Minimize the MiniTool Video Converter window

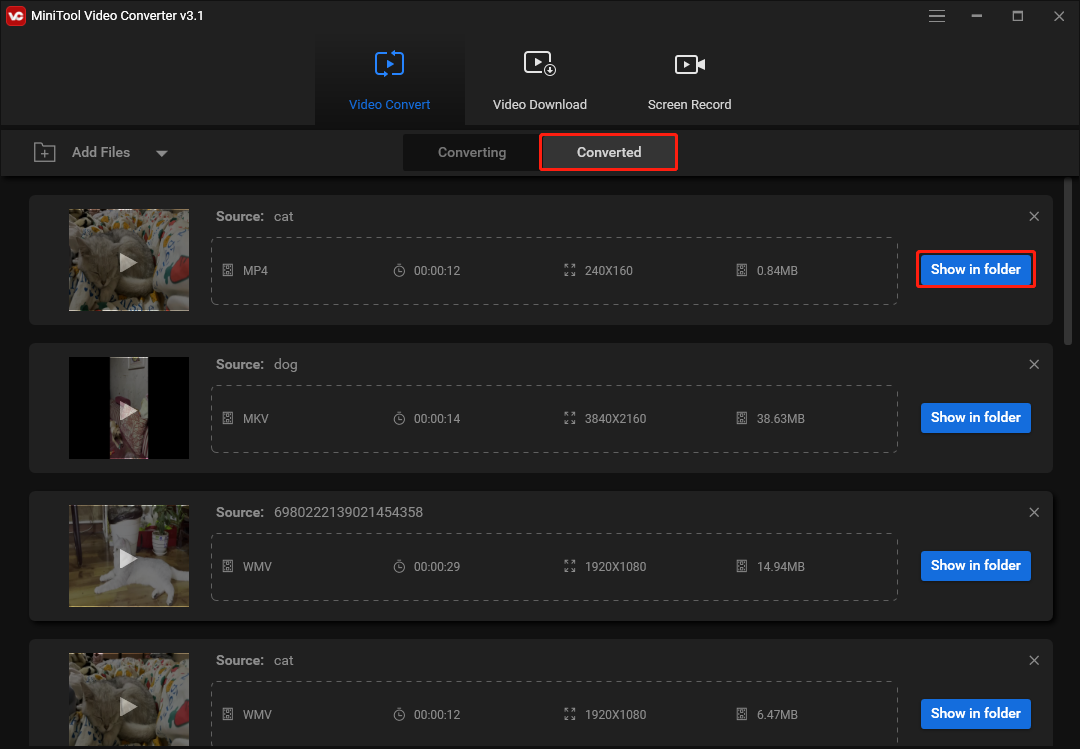[977, 16]
